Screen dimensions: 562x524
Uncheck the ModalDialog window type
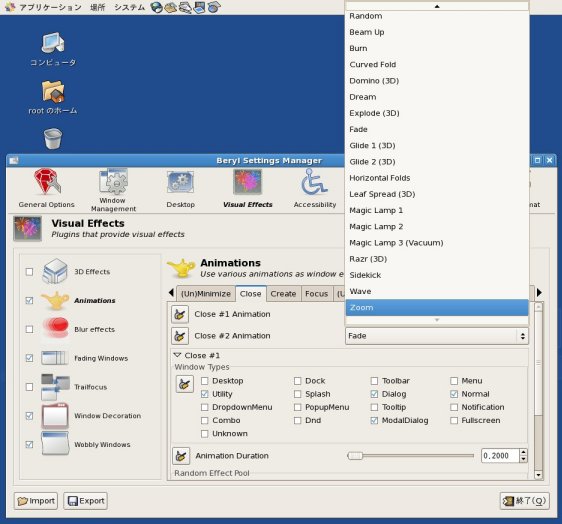(374, 420)
